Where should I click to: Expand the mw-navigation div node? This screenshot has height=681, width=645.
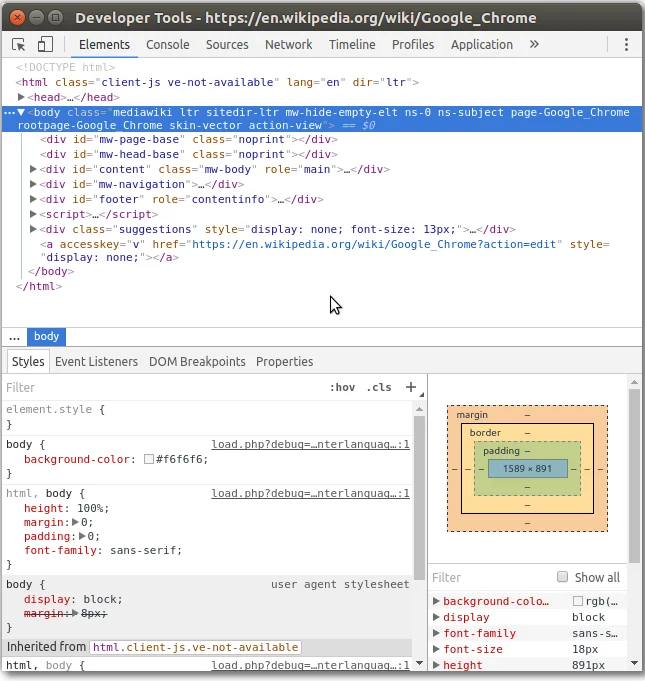(x=33, y=184)
